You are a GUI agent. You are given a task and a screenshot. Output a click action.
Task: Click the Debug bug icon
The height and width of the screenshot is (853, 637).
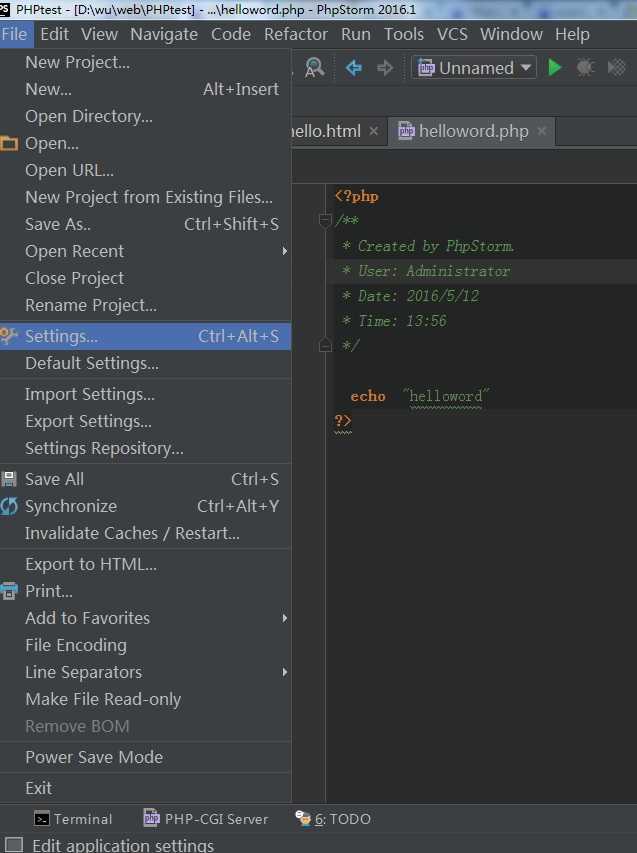(x=585, y=67)
